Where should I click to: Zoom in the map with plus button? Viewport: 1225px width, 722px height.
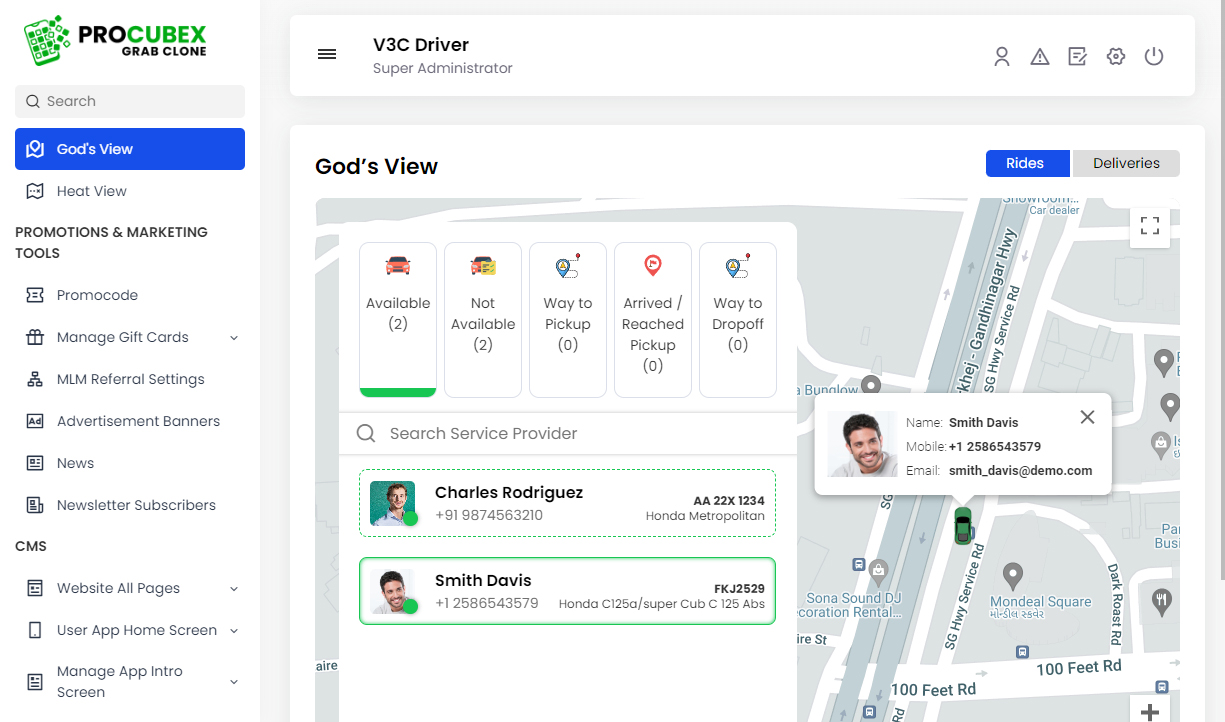coord(1150,711)
